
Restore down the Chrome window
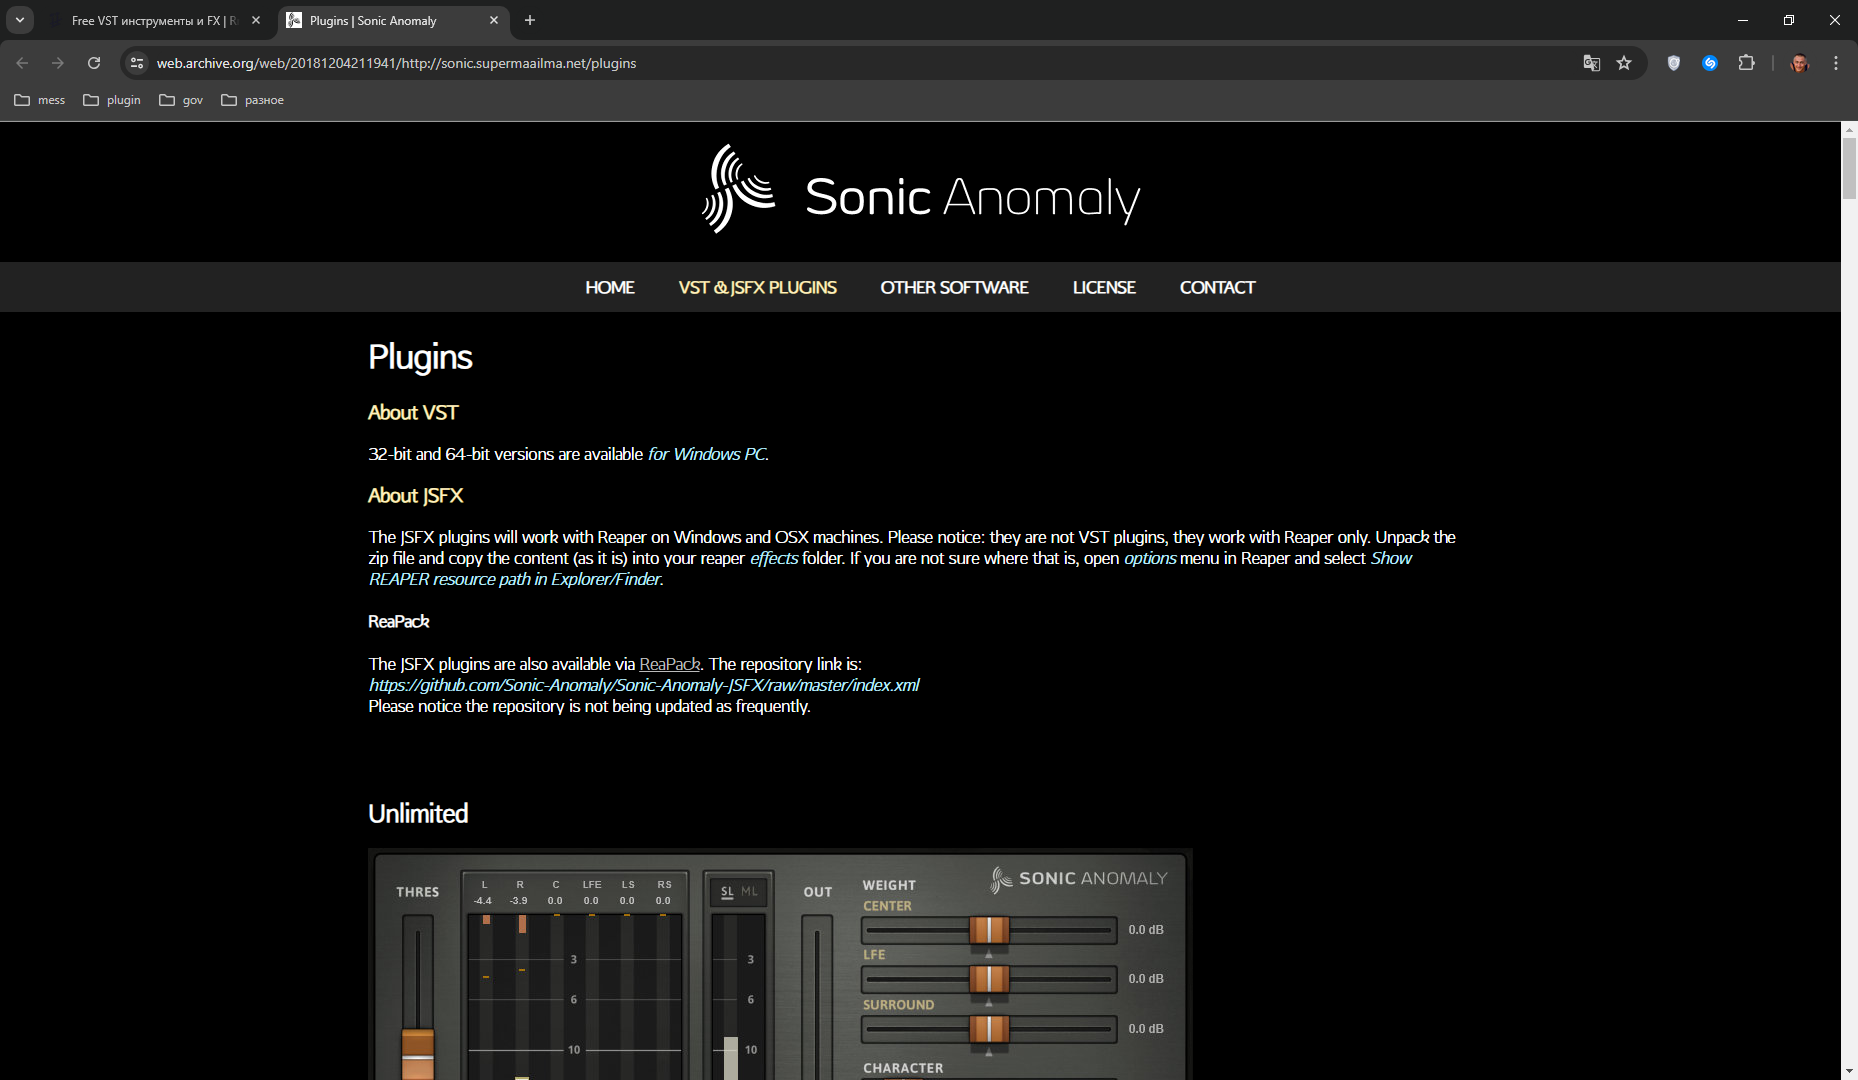coord(1789,20)
